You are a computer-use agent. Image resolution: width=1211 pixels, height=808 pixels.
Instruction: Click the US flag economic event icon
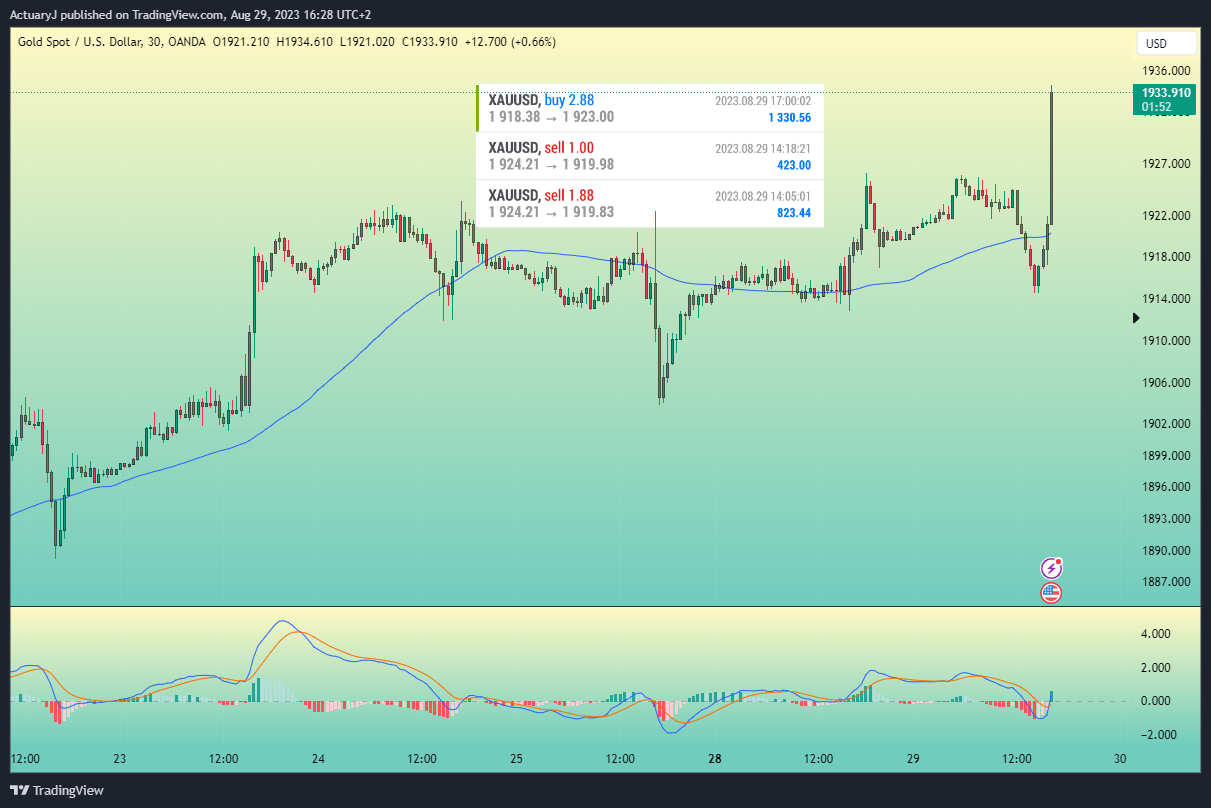[x=1051, y=593]
